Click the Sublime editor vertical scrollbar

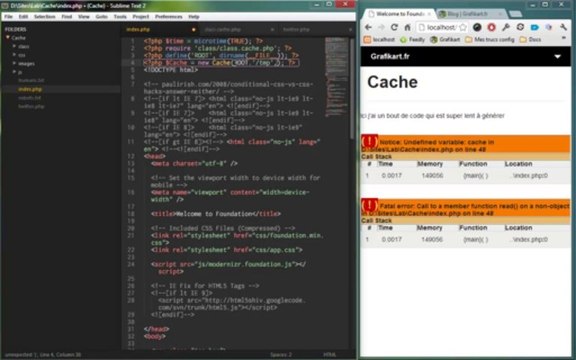352,88
